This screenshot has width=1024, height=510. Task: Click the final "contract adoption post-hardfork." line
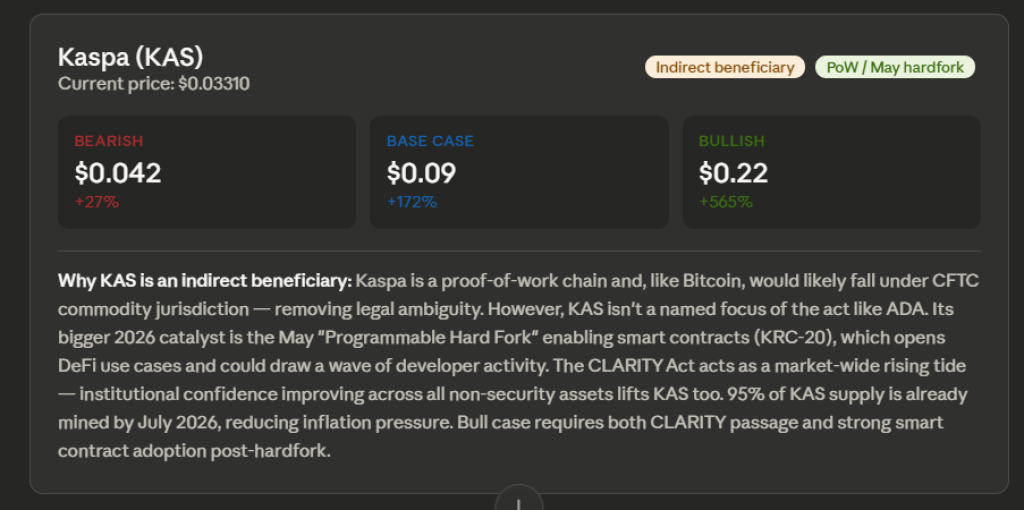pos(194,451)
